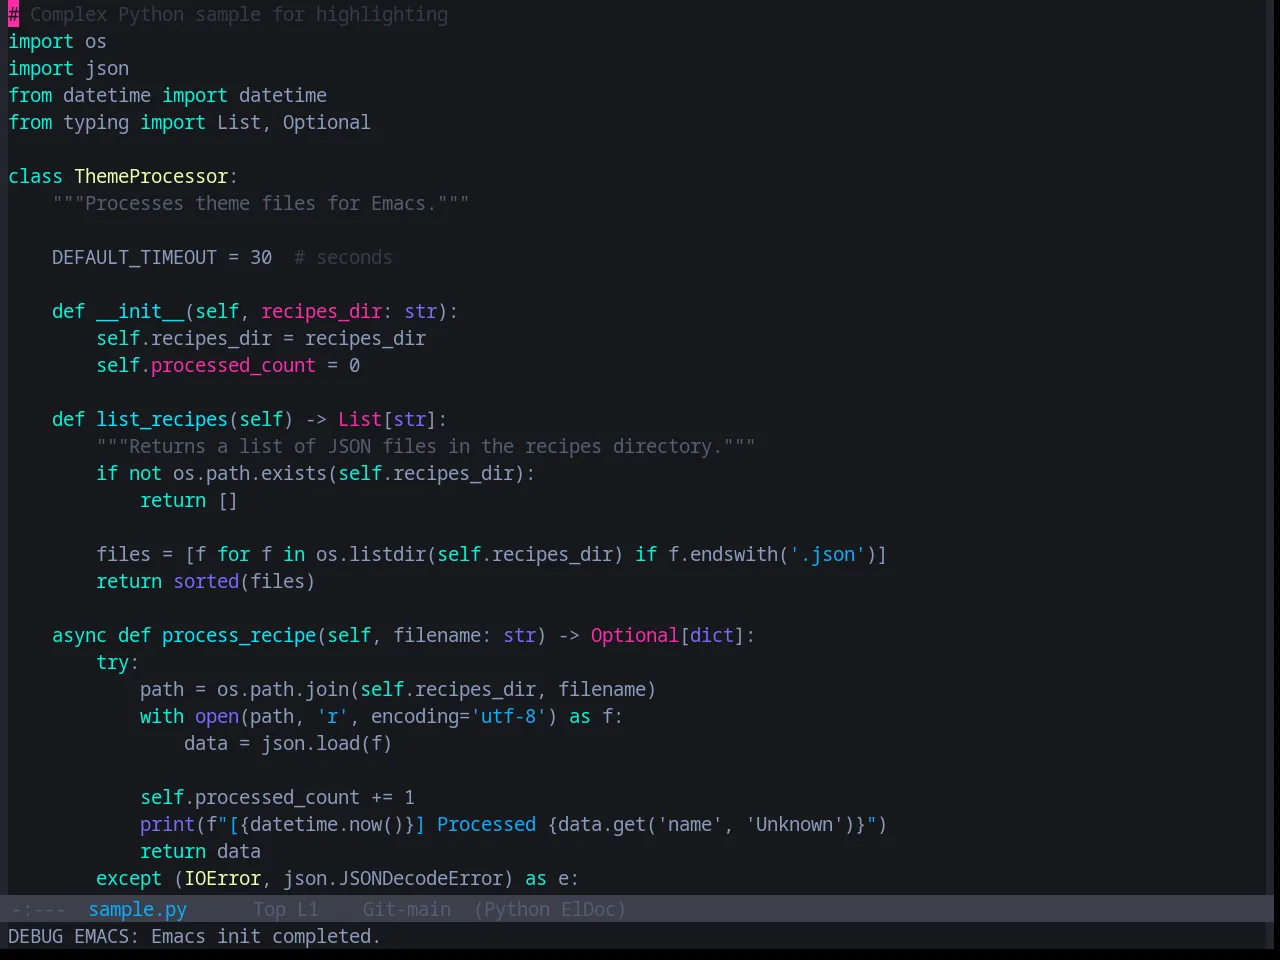This screenshot has width=1280, height=960.
Task: Click 'os.listdir' in the files comprehension
Action: point(371,554)
